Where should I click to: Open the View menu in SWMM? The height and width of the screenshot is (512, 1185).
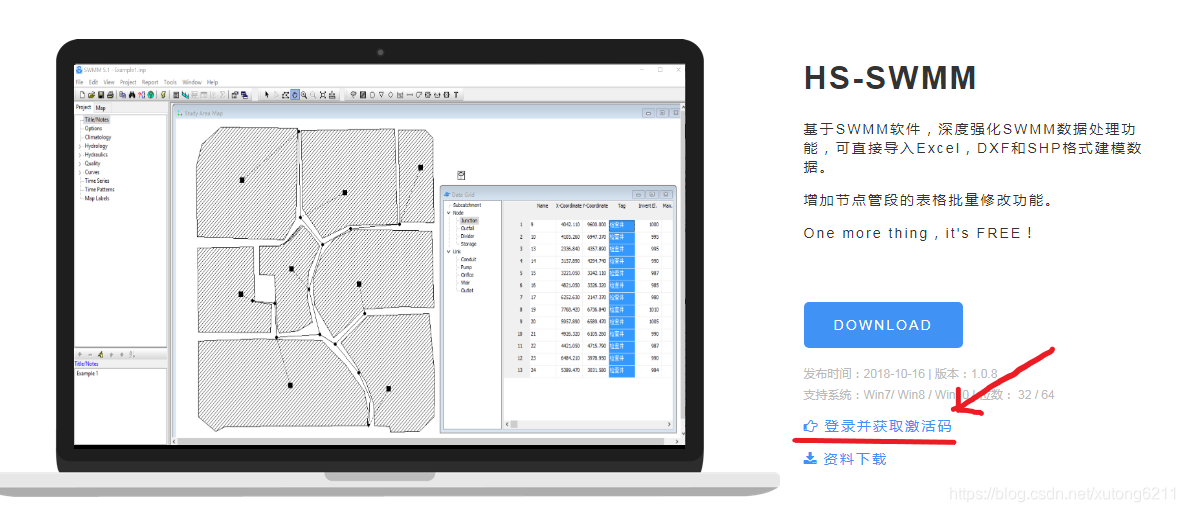pyautogui.click(x=109, y=82)
